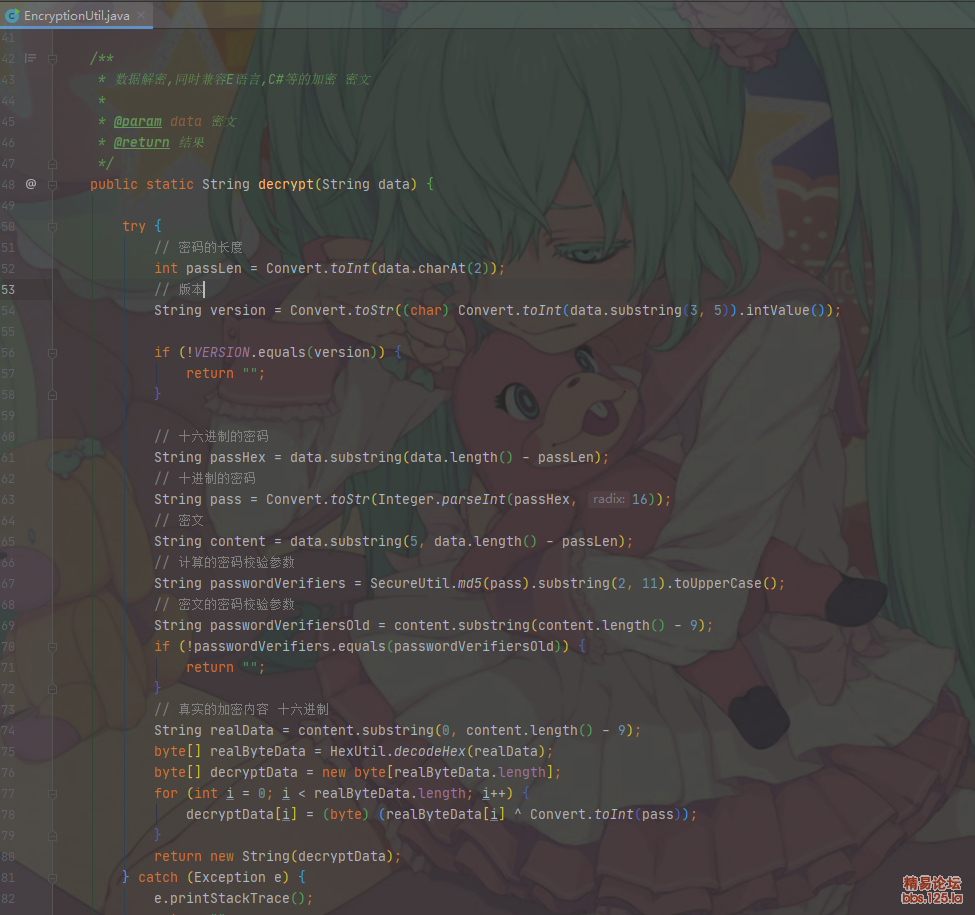Viewport: 975px width, 915px height.
Task: Collapse the for loop at line 77
Action: 52,794
